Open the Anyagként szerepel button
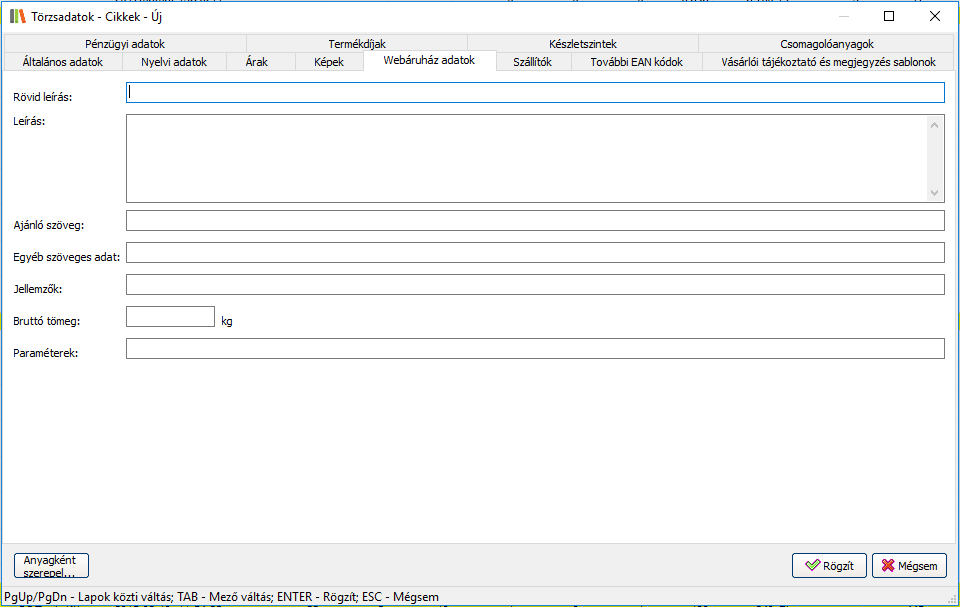Viewport: 960px width, 607px height. [x=51, y=566]
